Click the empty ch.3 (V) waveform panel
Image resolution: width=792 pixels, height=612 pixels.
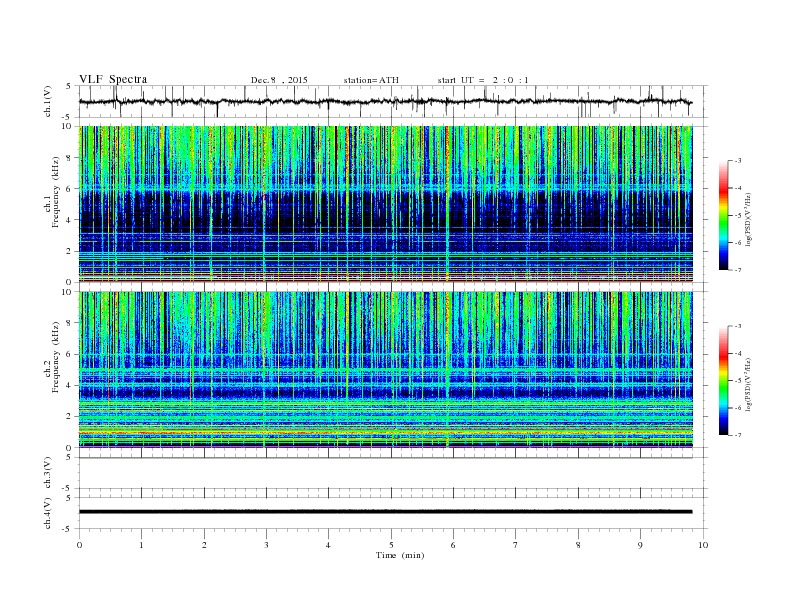[x=392, y=473]
